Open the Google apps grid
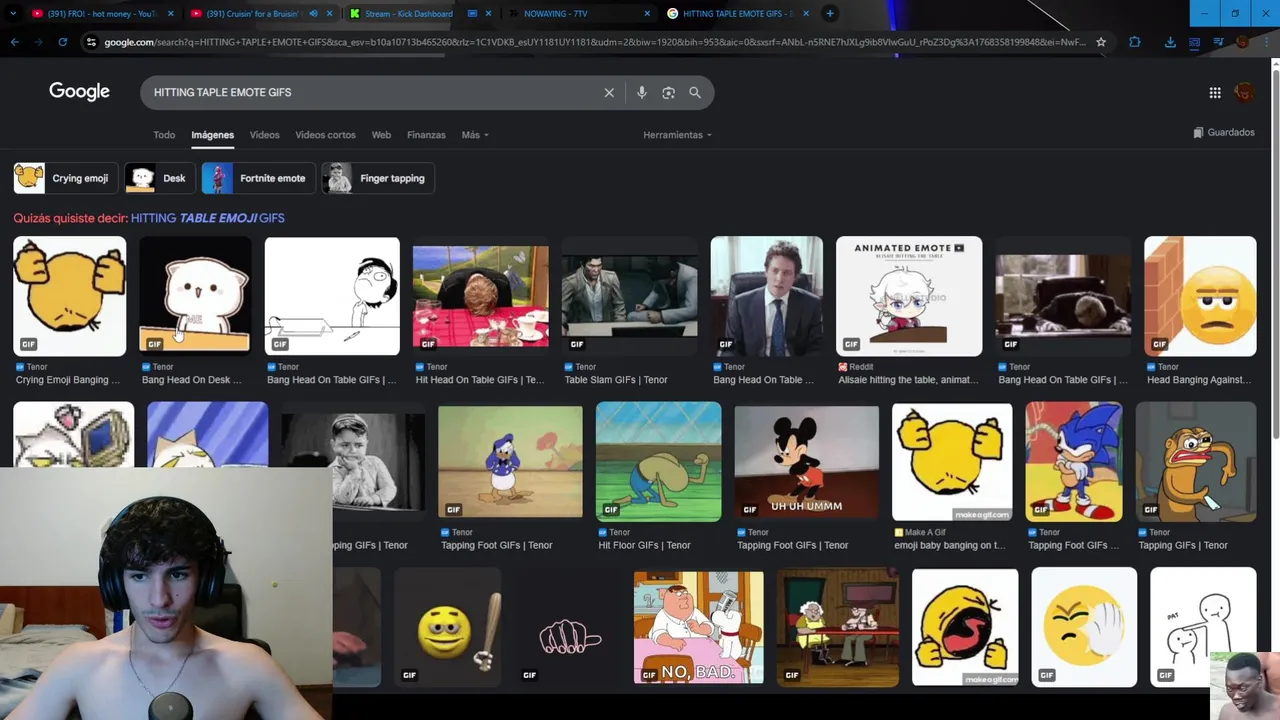The width and height of the screenshot is (1280, 720). (x=1215, y=92)
